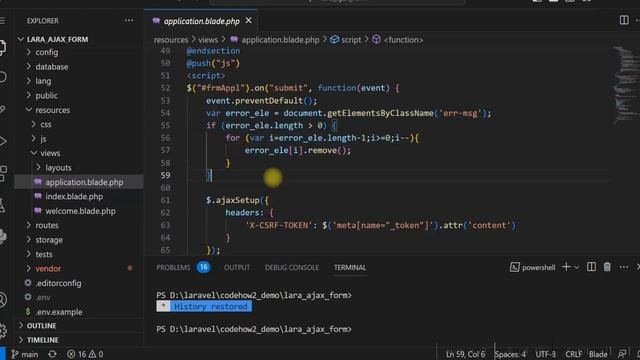Open the Accounts menu in activity bar
Viewport: 640px width, 360px height.
3,300
